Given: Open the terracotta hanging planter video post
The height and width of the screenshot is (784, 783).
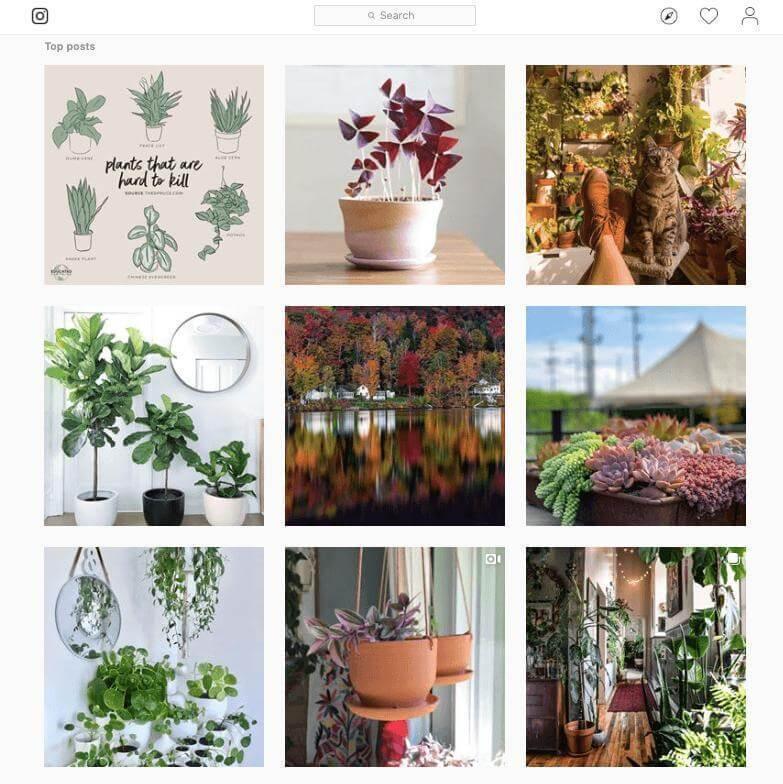Looking at the screenshot, I should [394, 657].
